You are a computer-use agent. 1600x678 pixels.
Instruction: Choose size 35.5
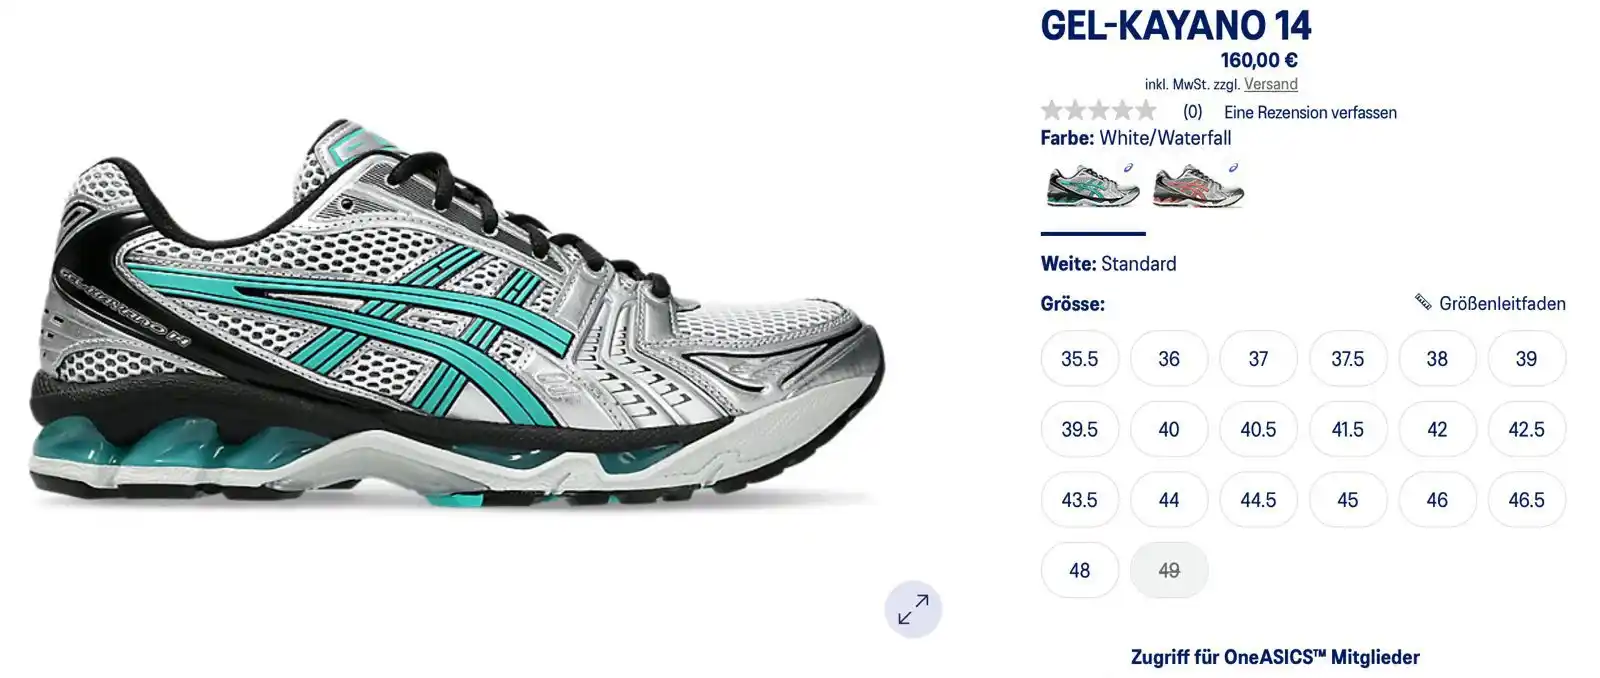[1079, 359]
